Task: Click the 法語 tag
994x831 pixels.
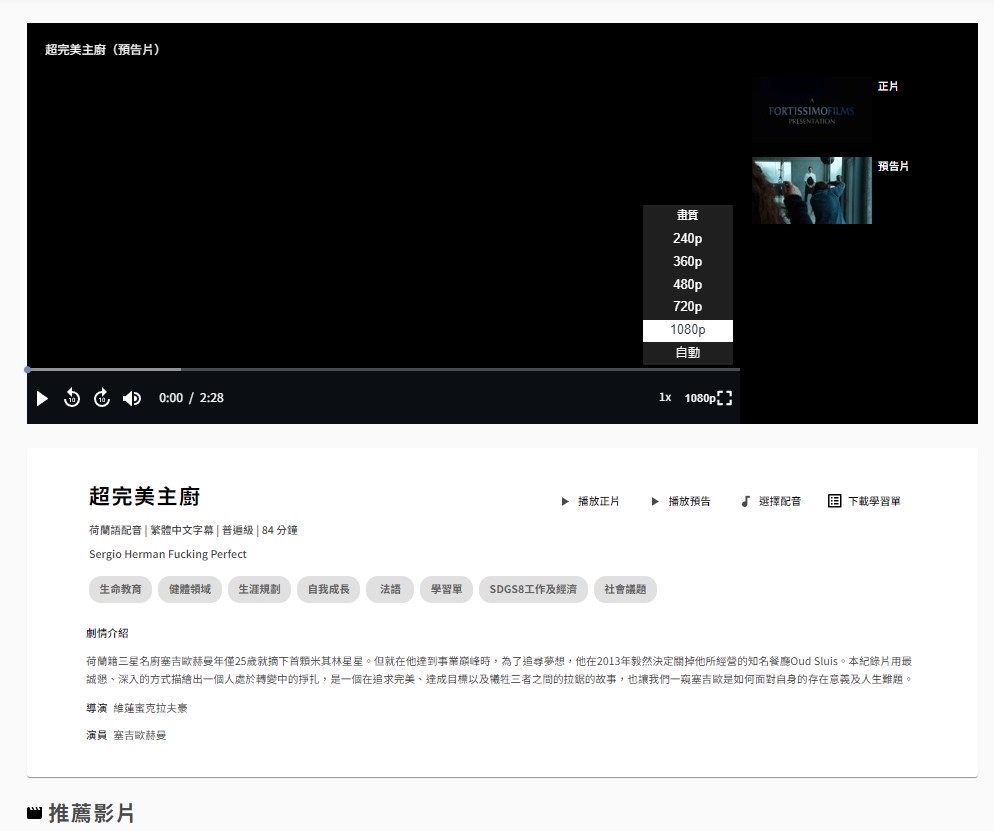Action: (390, 589)
